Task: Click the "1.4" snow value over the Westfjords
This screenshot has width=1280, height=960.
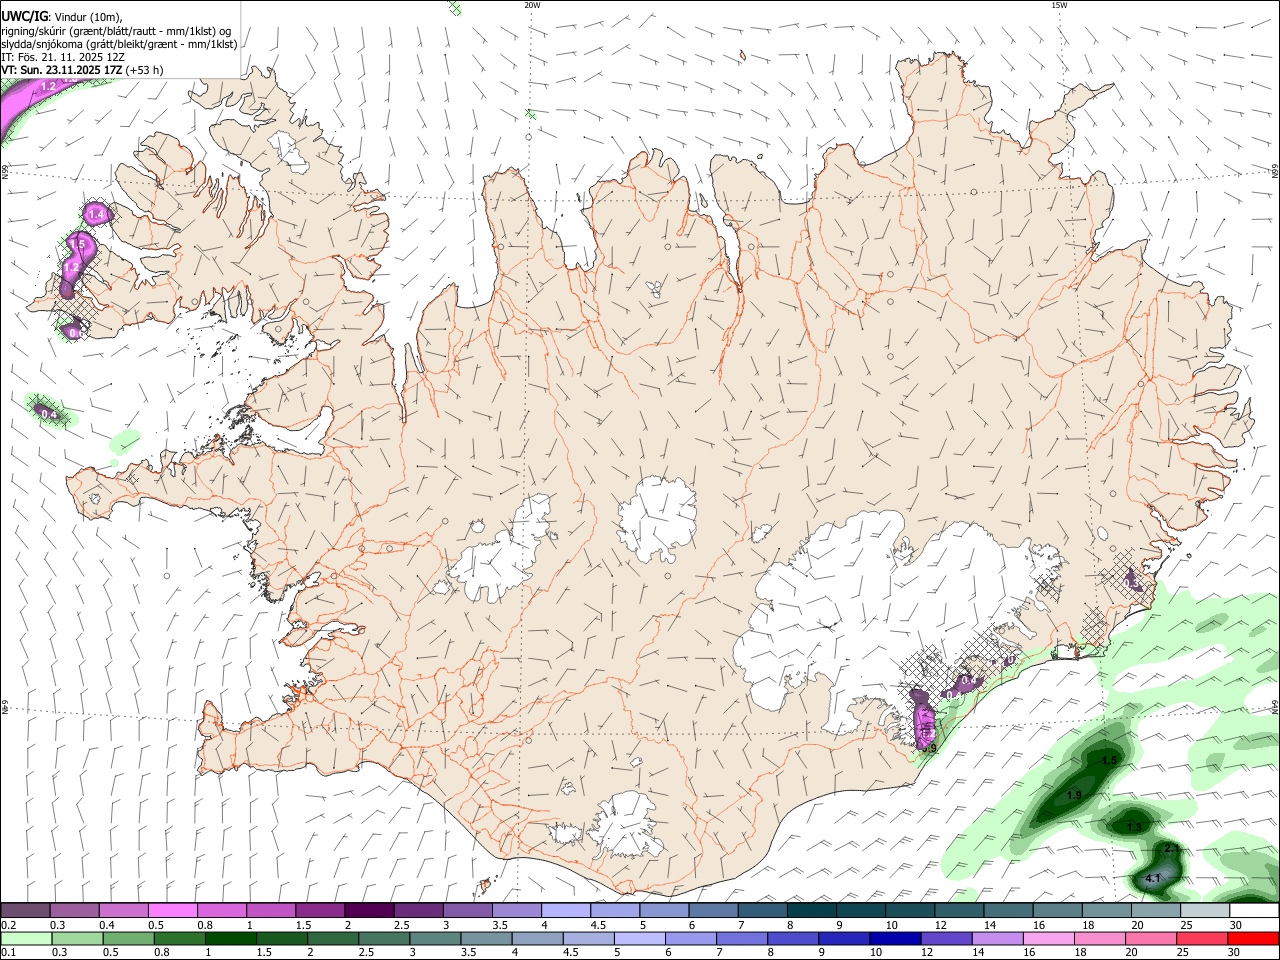Action: 96,215
